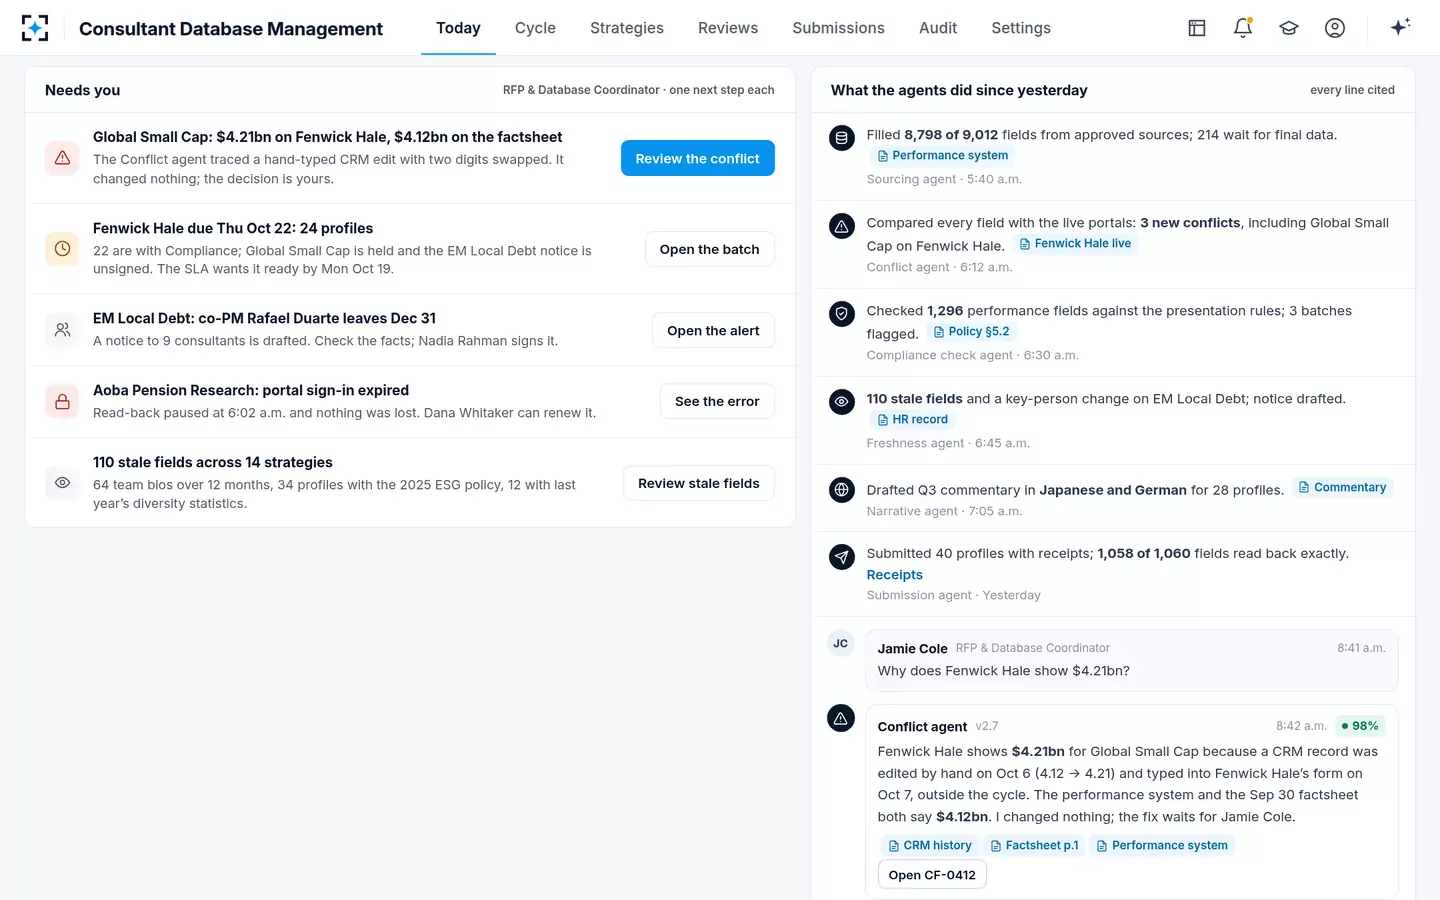Click the Review the conflict button

click(698, 158)
